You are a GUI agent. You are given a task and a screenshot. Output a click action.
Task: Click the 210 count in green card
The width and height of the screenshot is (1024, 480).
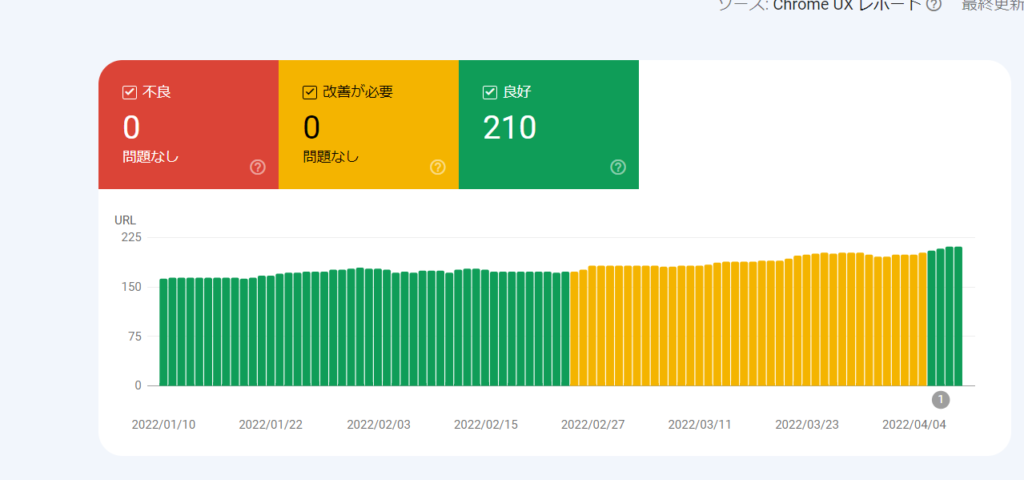point(509,128)
